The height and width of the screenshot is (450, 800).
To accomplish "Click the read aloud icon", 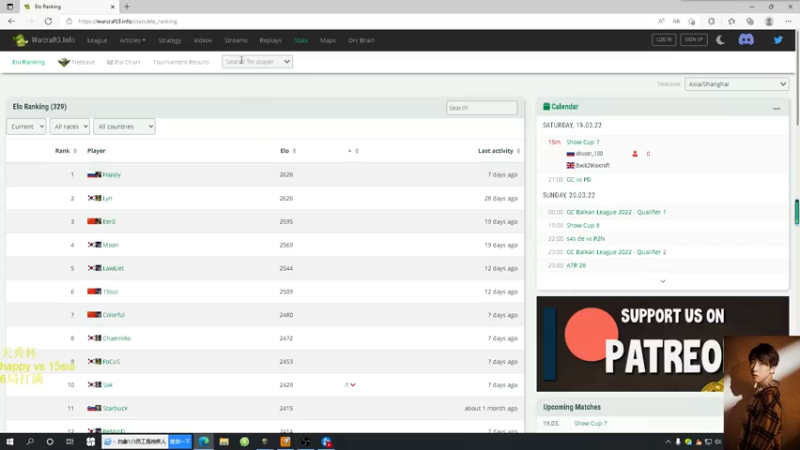I will [661, 21].
